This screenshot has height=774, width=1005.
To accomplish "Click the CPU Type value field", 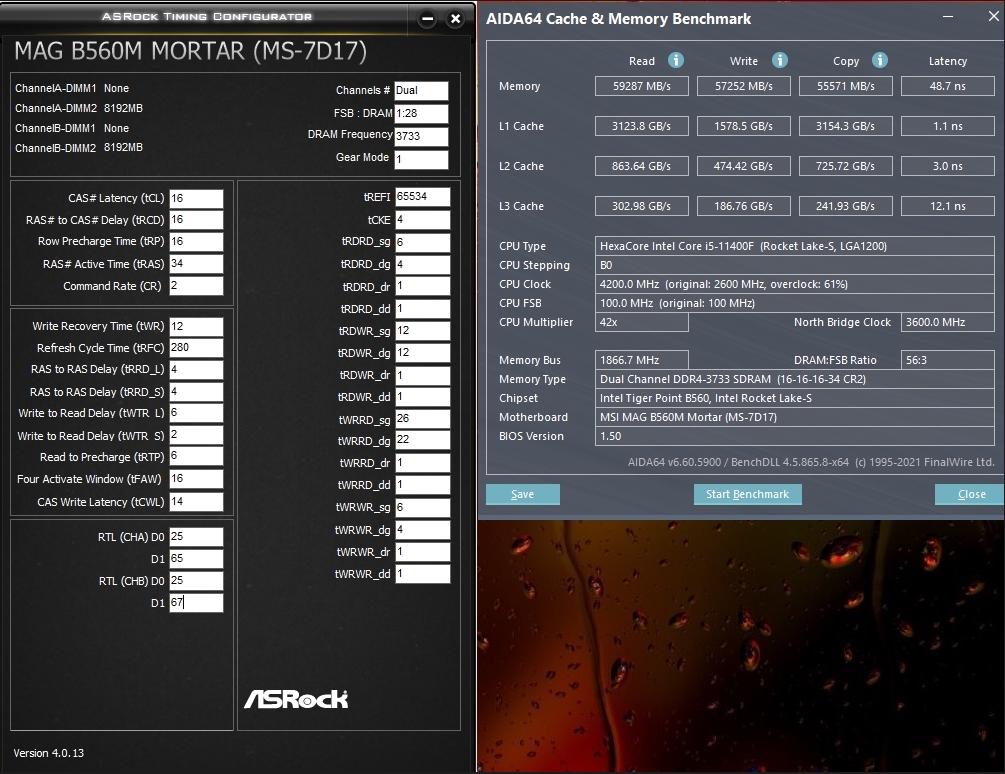I will pos(795,246).
